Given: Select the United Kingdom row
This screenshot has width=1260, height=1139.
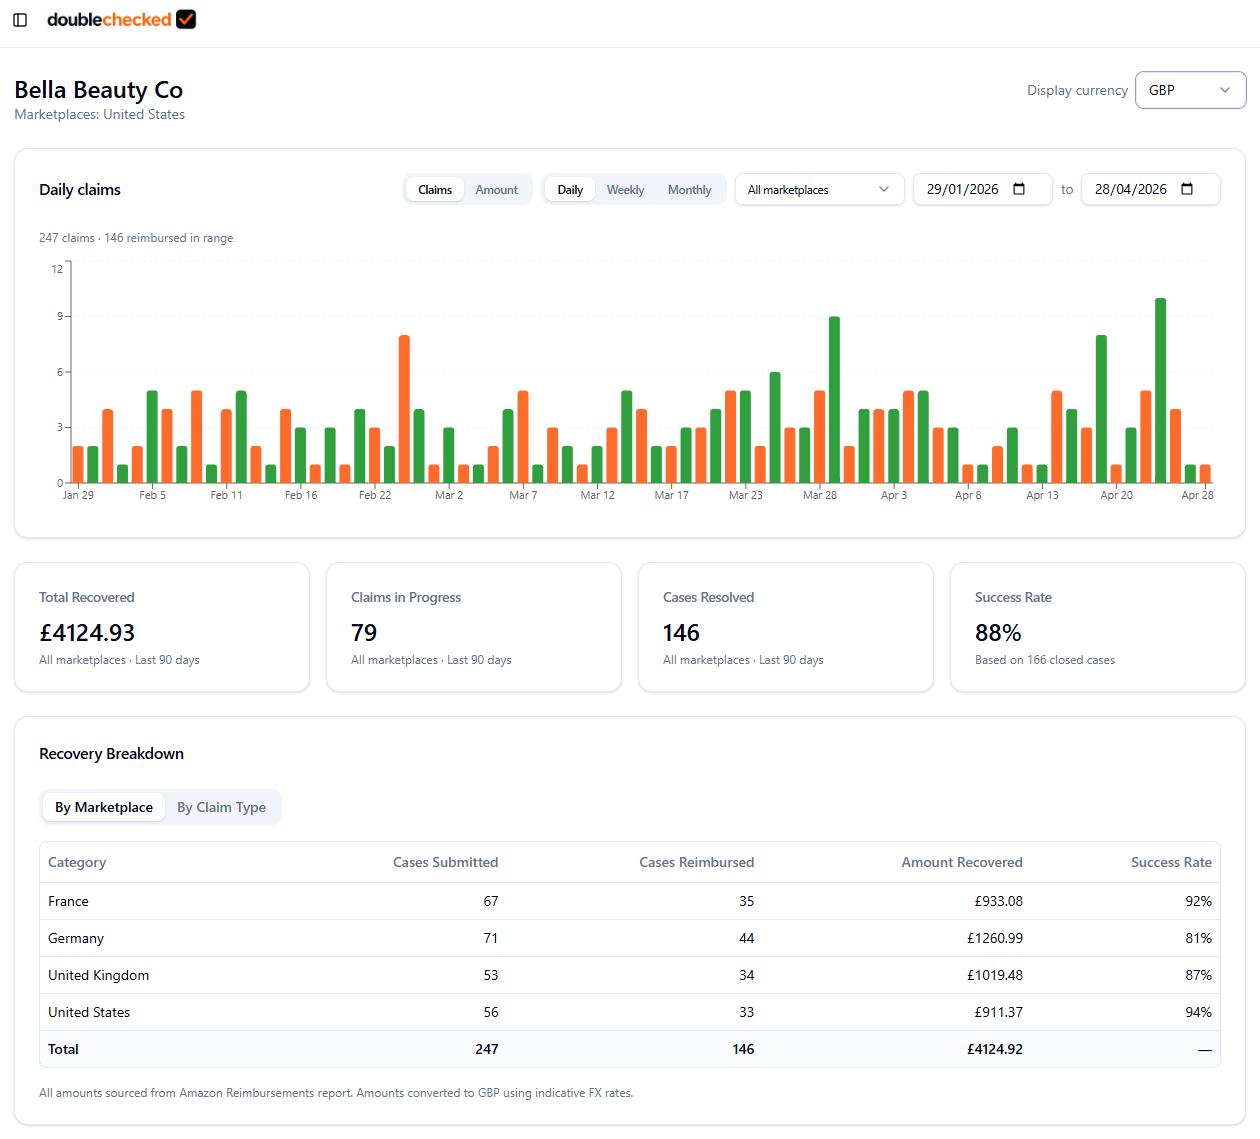Looking at the screenshot, I should 630,975.
